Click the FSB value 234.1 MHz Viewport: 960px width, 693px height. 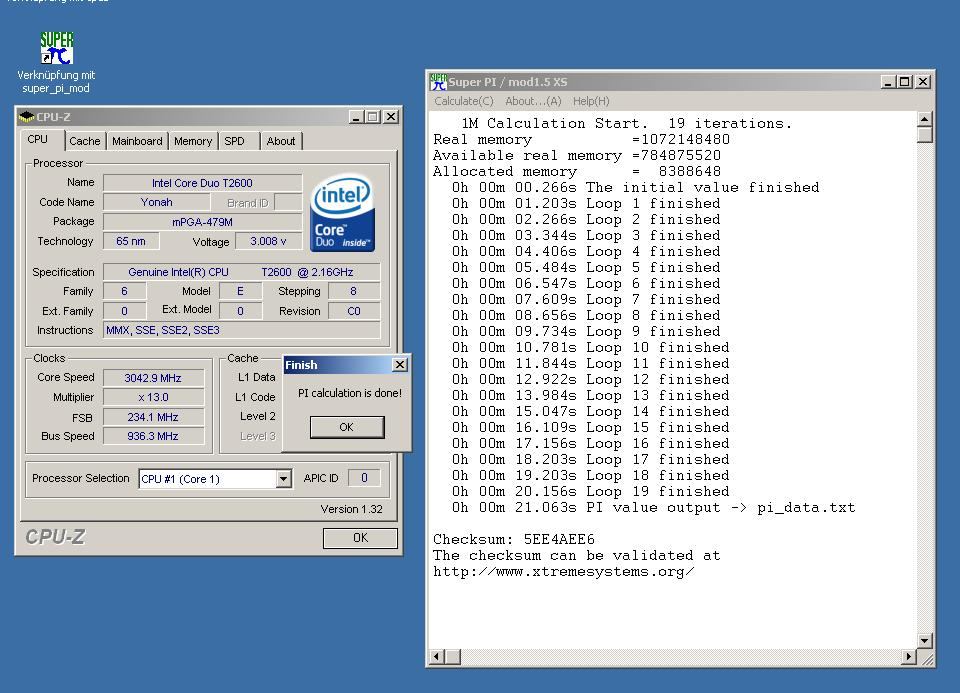point(153,417)
